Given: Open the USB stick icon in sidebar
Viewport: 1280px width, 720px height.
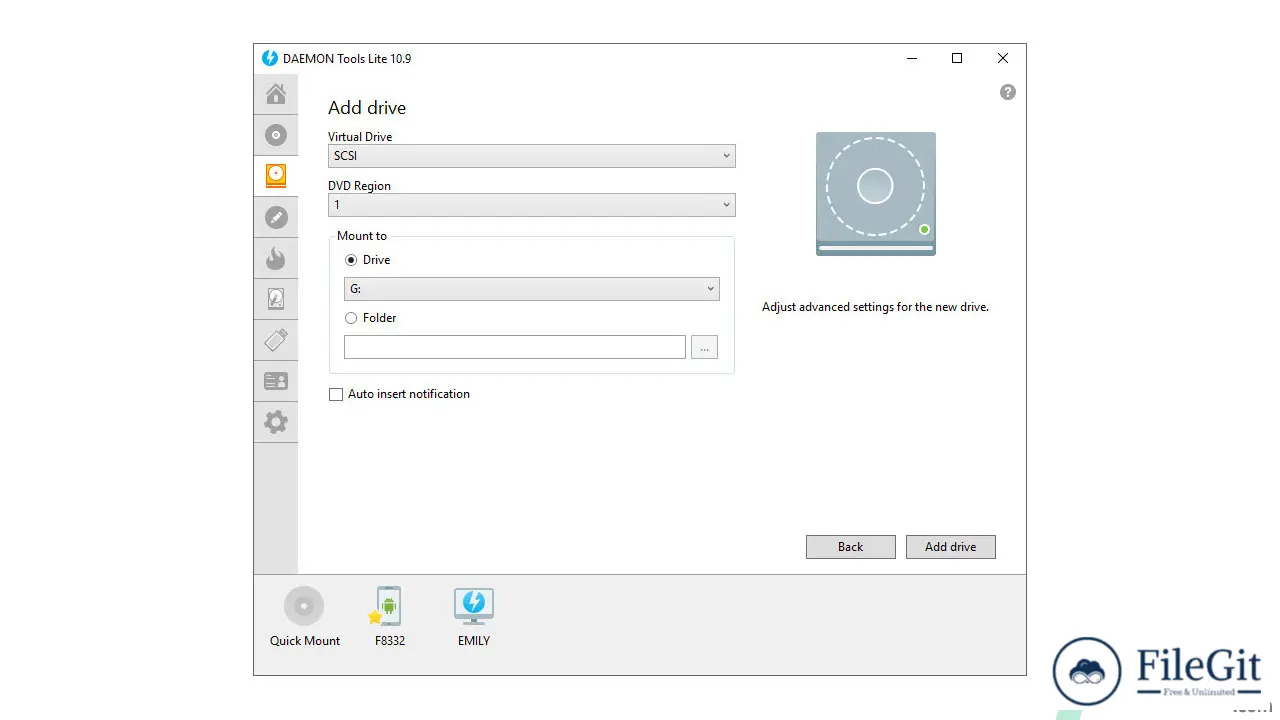Looking at the screenshot, I should pos(276,340).
